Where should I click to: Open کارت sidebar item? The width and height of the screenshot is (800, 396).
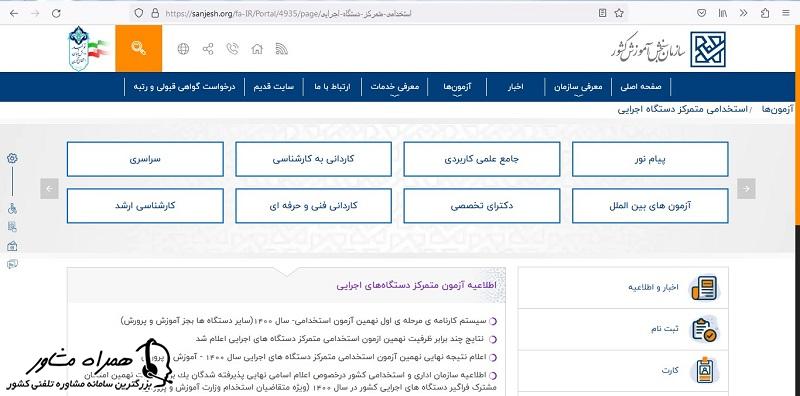point(623,370)
